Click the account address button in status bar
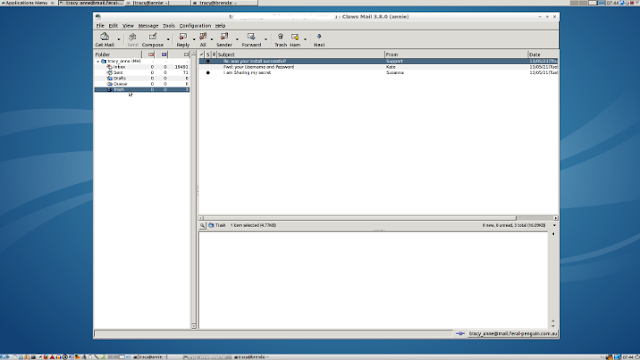Viewport: 640px width, 360px height. click(513, 333)
